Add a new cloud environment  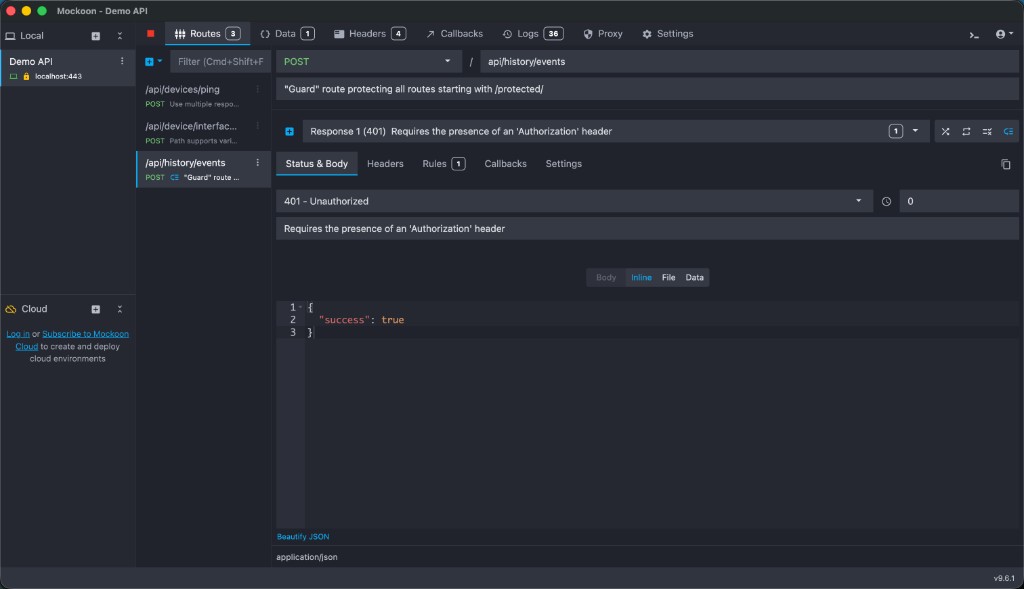96,309
